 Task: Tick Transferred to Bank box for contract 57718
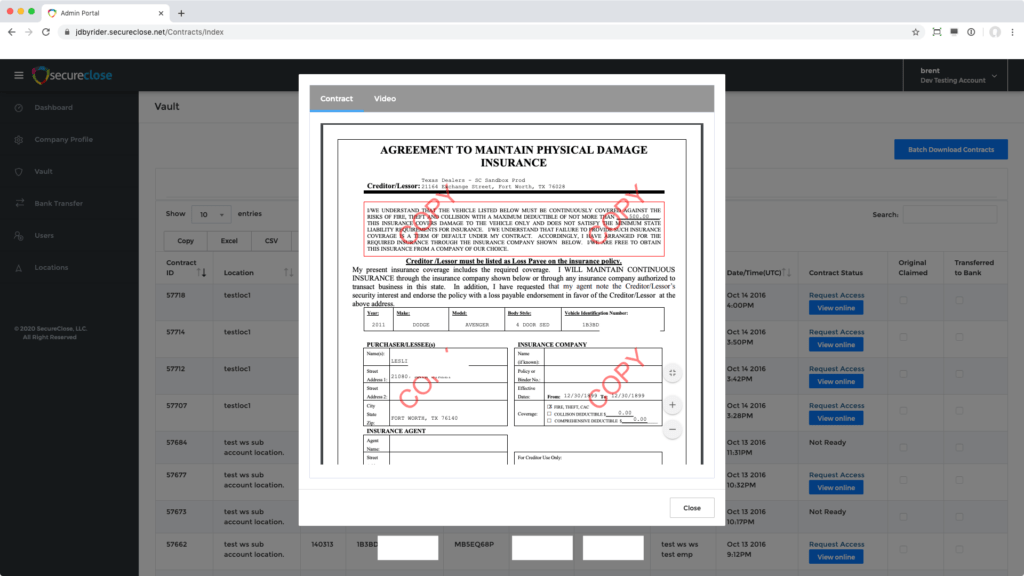coord(959,301)
